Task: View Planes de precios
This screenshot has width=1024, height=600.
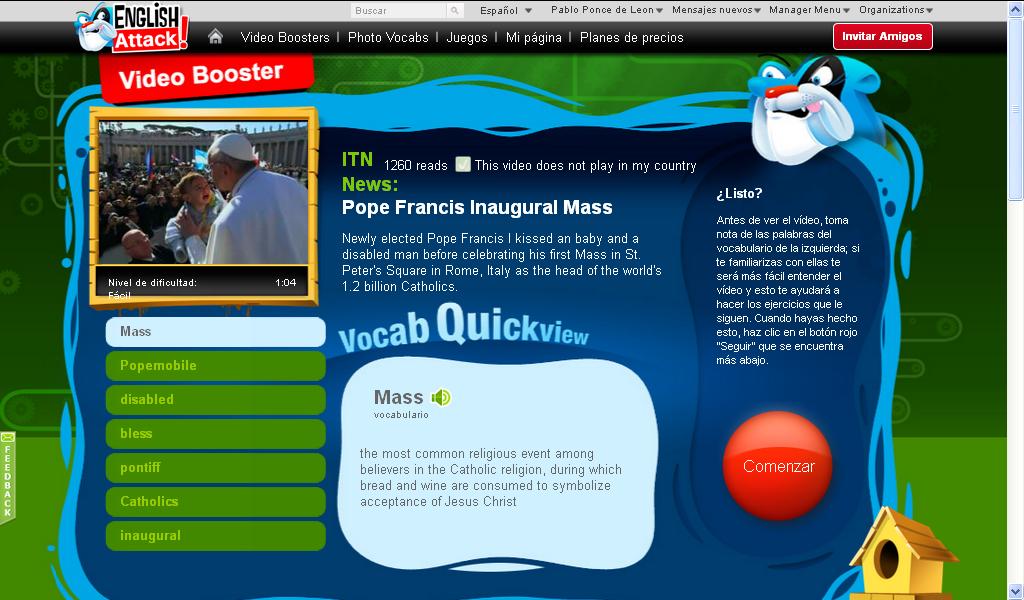Action: tap(632, 38)
